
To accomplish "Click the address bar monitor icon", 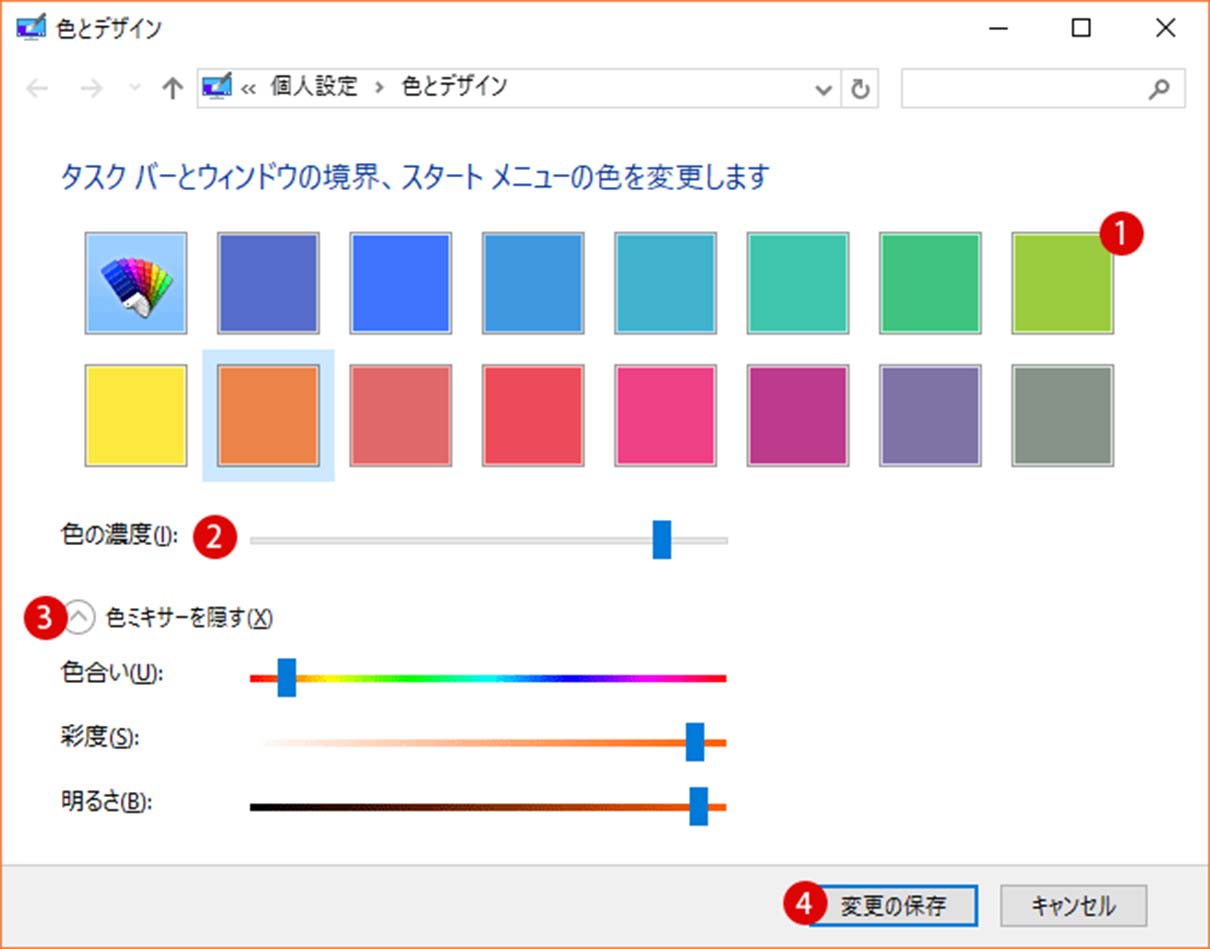I will [217, 88].
